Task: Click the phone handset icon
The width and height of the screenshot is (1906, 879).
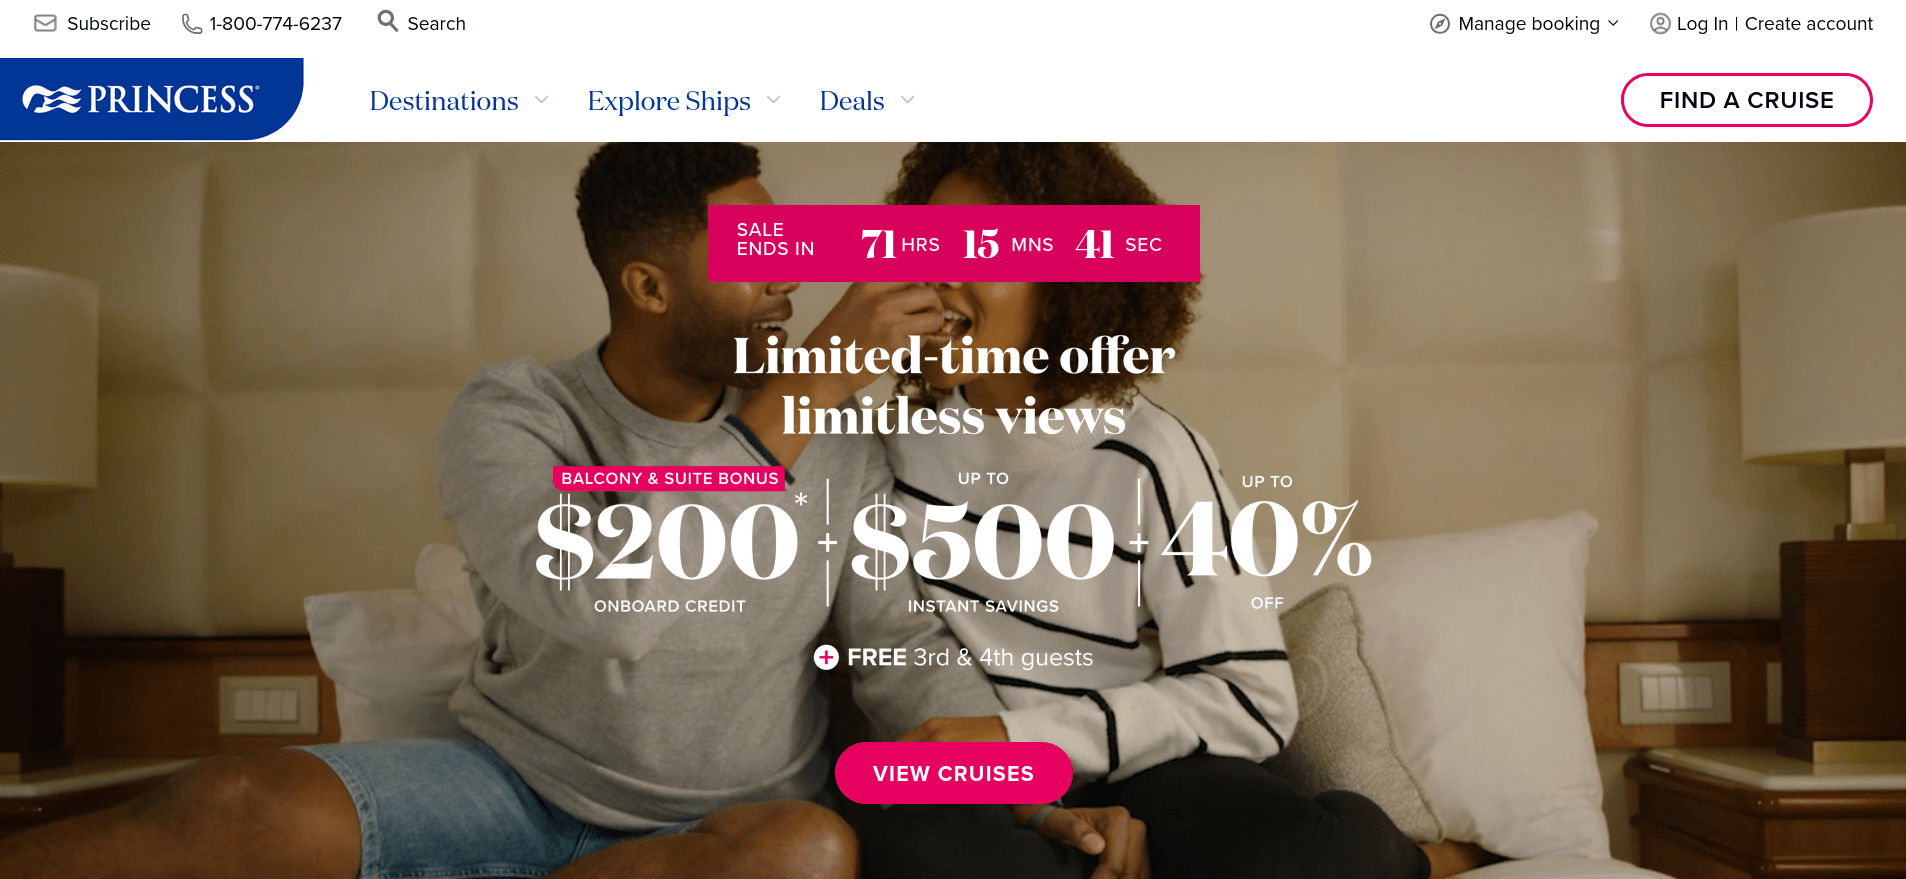Action: pyautogui.click(x=191, y=23)
